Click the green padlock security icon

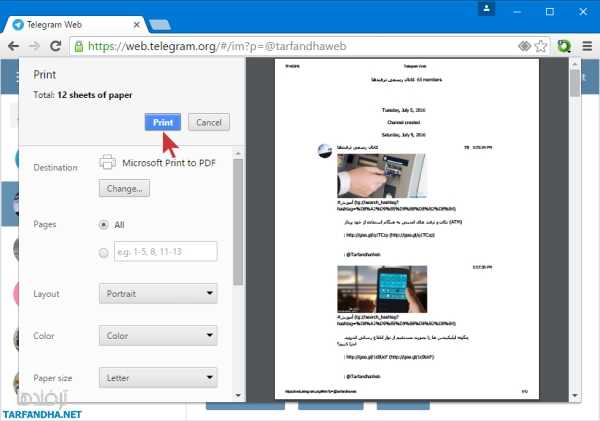click(79, 46)
